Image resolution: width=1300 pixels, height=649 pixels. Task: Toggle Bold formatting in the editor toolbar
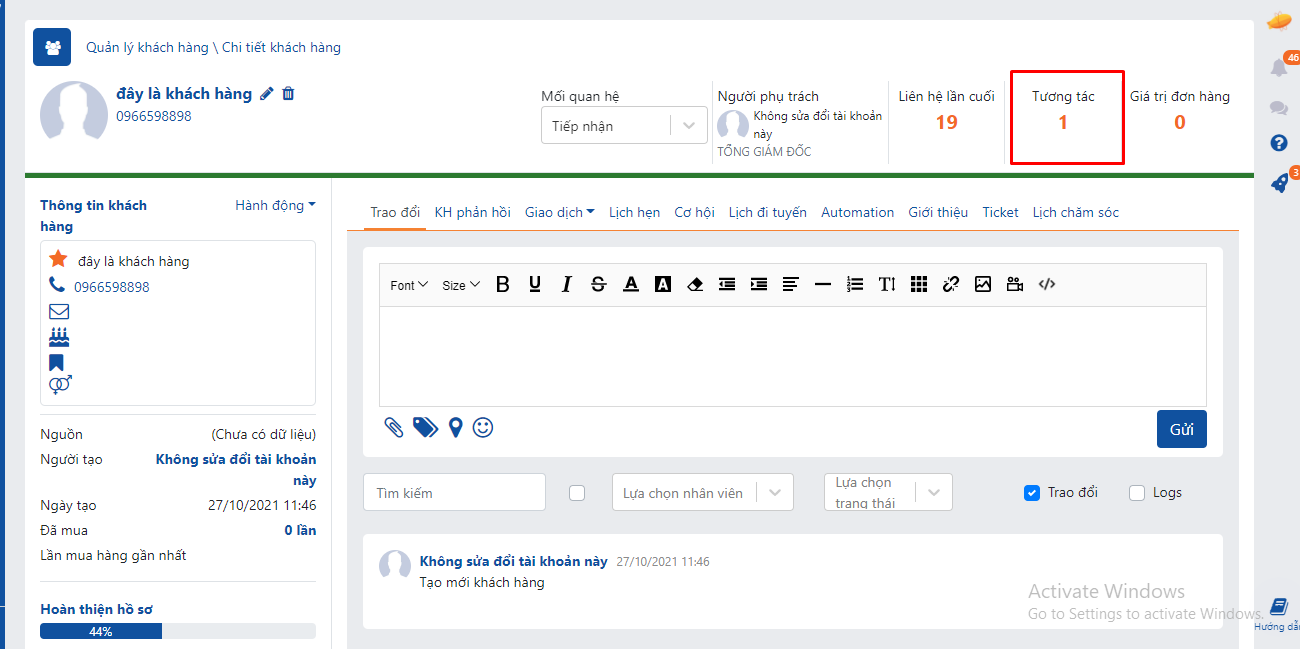(503, 285)
